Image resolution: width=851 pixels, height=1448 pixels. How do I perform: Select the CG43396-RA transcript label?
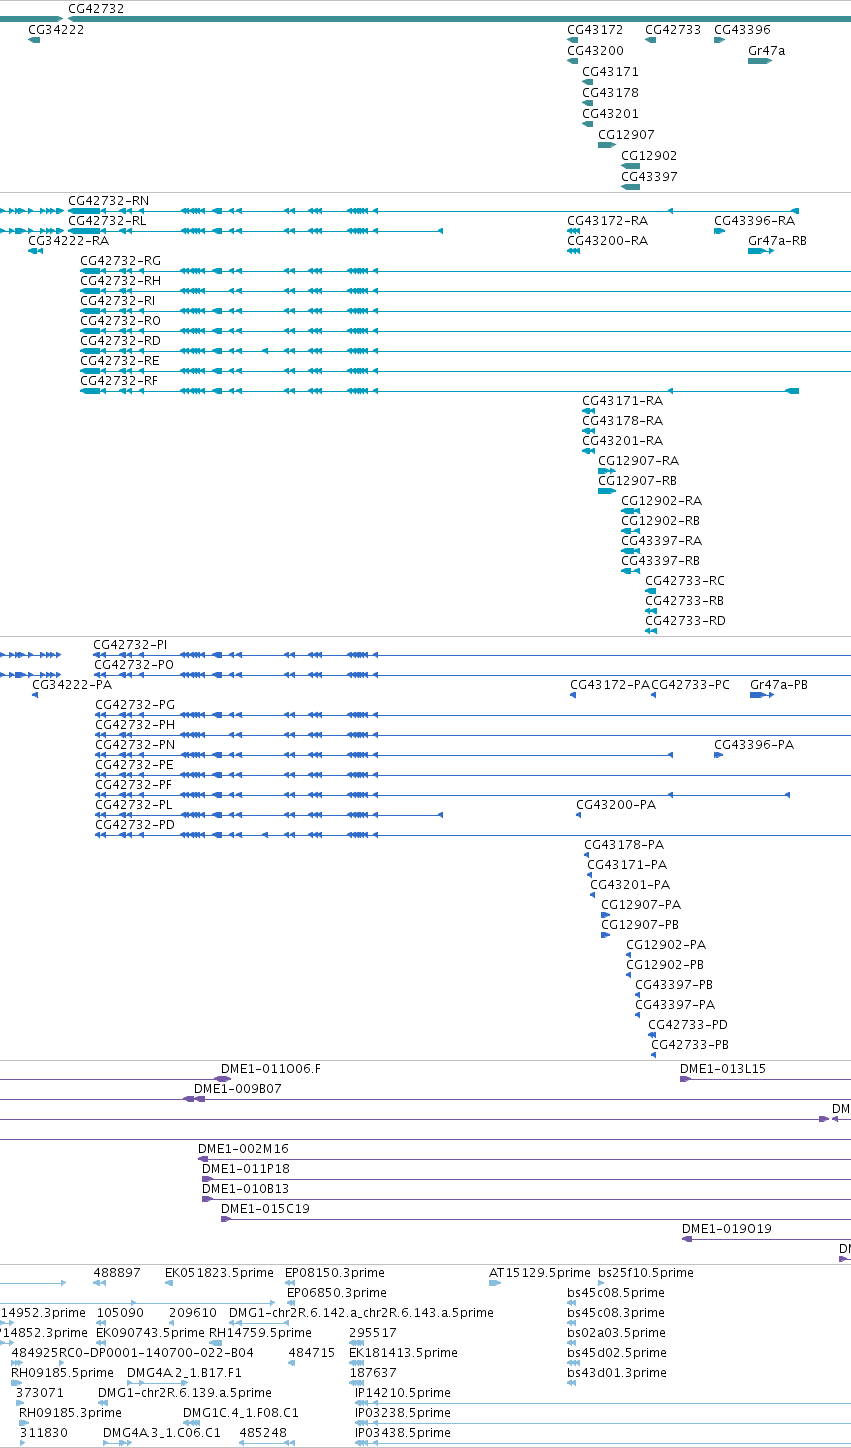754,221
